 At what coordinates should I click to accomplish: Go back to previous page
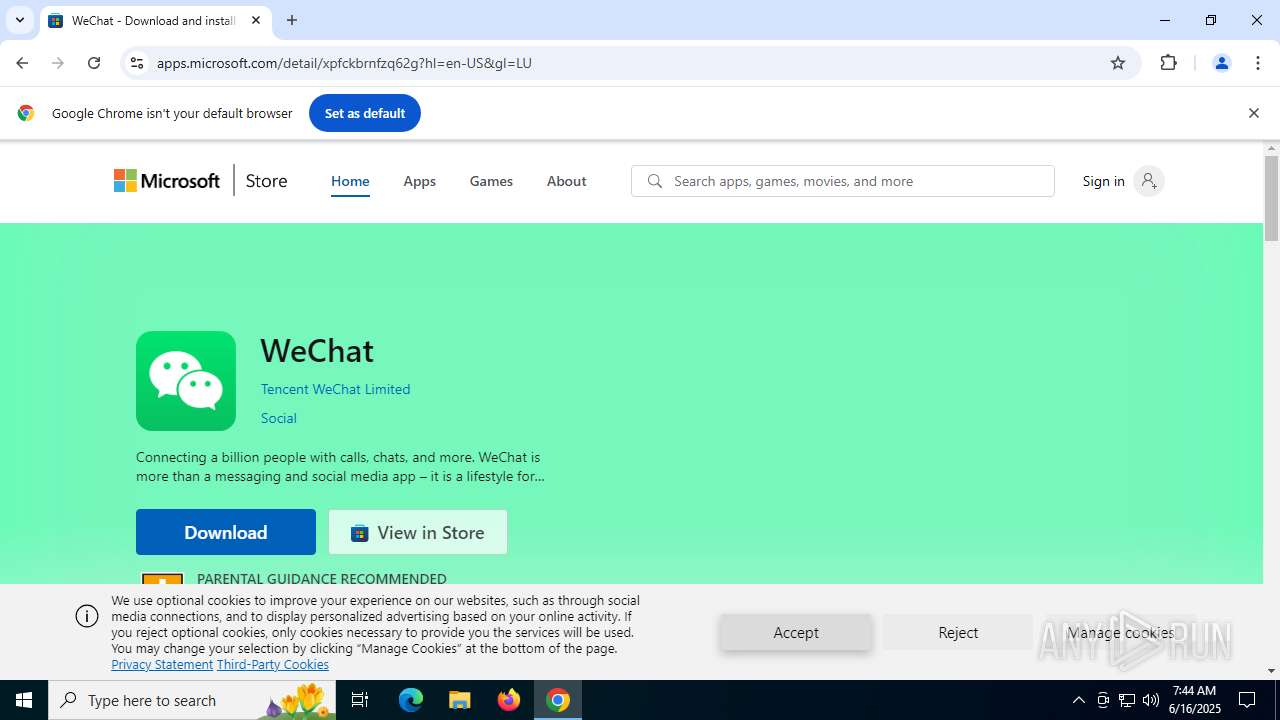[22, 63]
